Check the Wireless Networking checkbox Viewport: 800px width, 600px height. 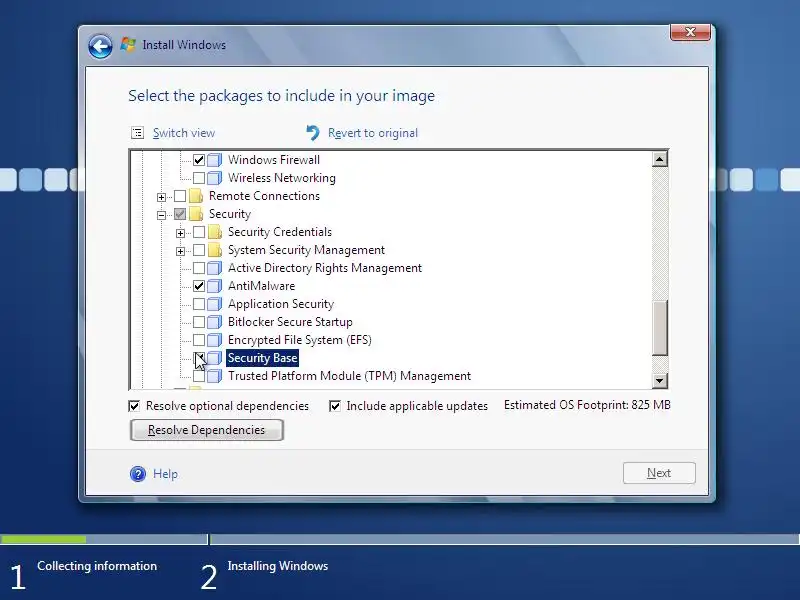199,178
